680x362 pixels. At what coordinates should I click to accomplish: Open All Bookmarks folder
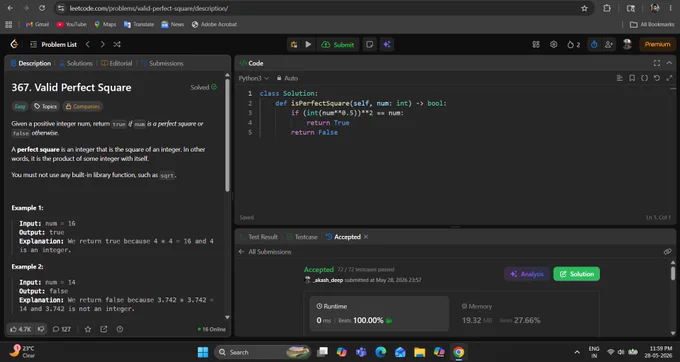click(652, 24)
